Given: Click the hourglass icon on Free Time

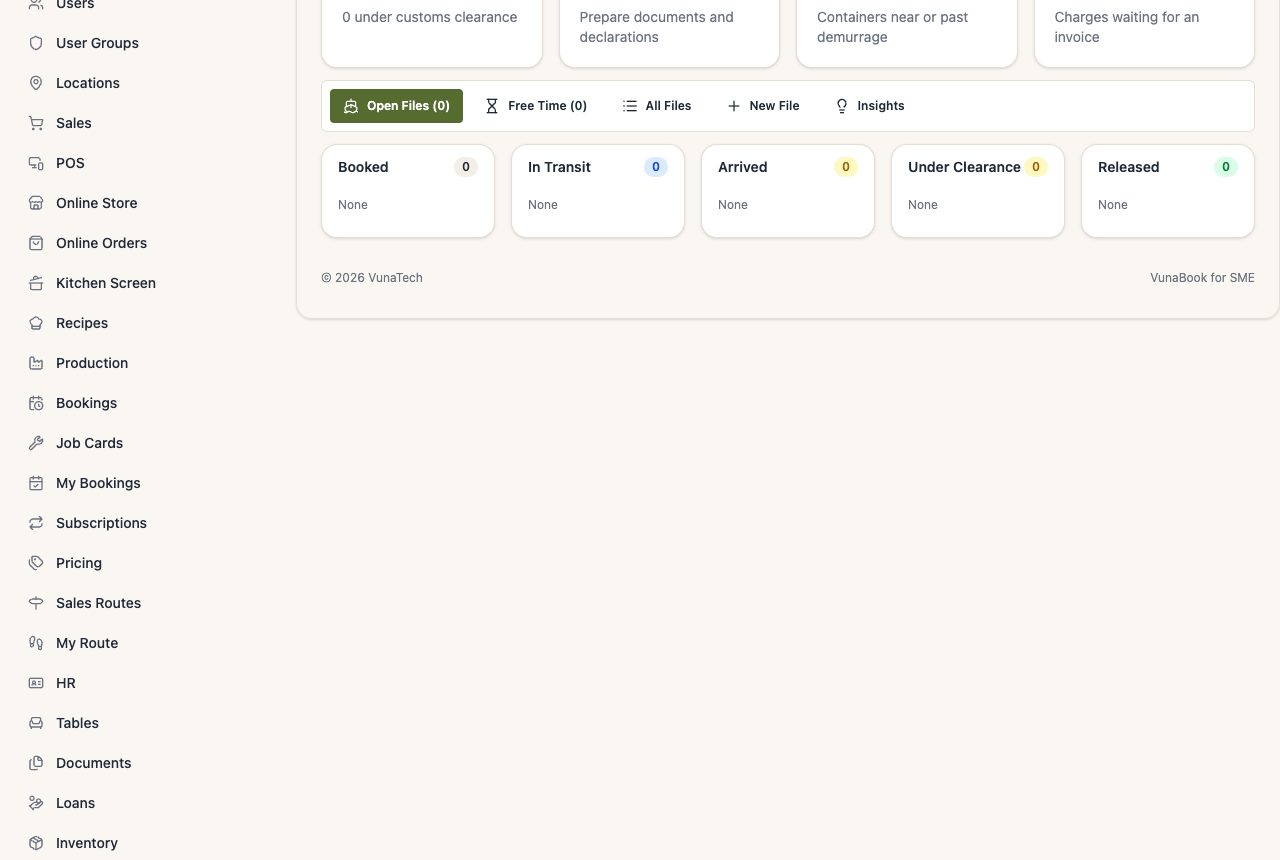Looking at the screenshot, I should (x=492, y=106).
